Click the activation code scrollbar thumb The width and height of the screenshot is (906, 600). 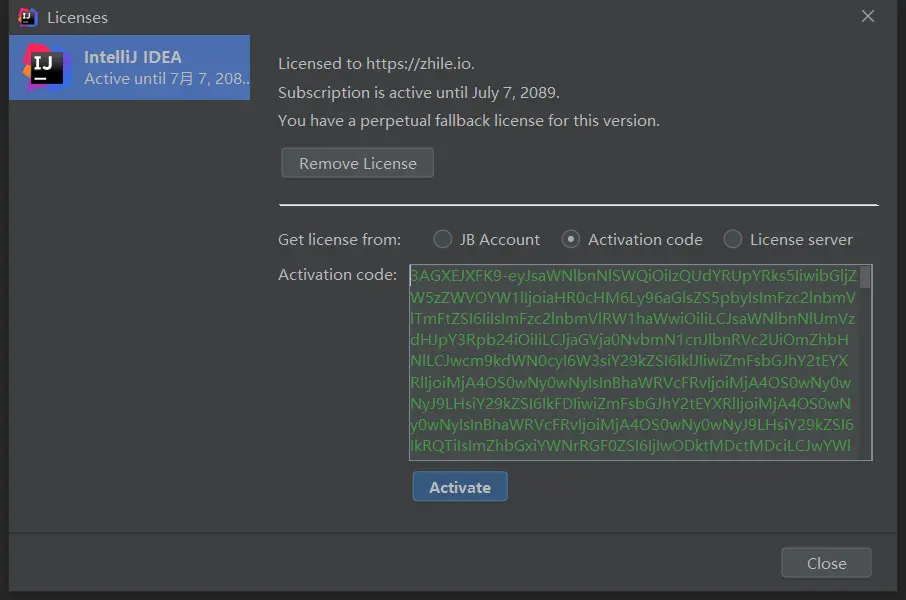pos(865,278)
